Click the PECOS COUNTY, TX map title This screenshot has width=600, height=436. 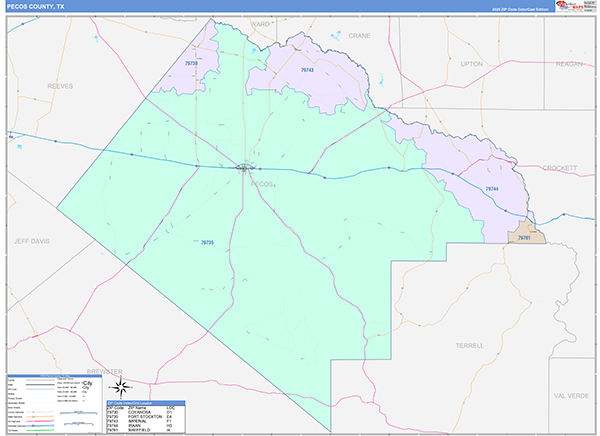click(x=36, y=7)
